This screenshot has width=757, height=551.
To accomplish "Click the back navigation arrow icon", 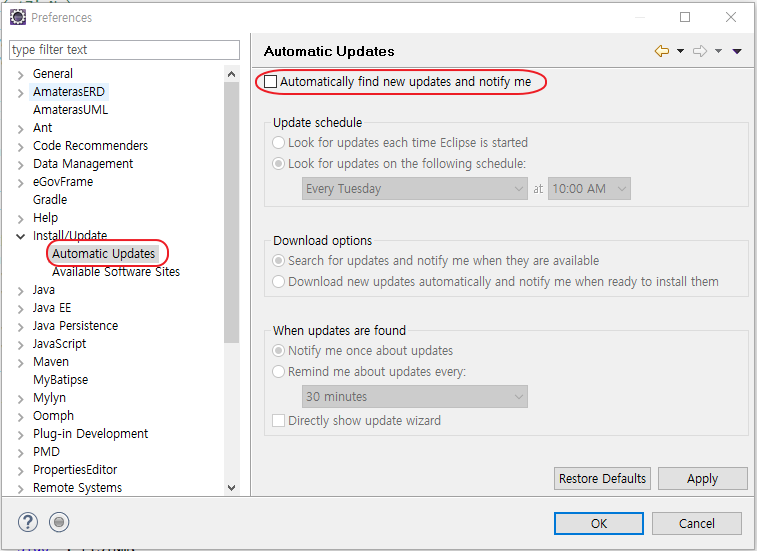I will point(661,51).
